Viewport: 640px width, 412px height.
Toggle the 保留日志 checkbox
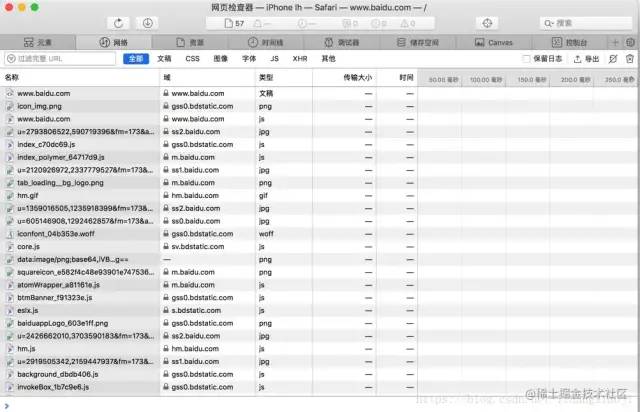[x=526, y=59]
